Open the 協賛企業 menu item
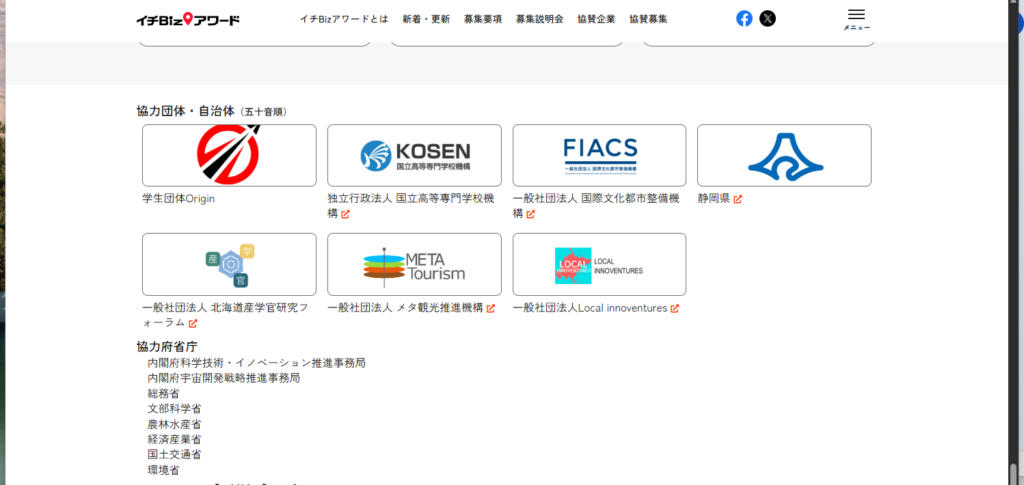This screenshot has height=485, width=1024. pyautogui.click(x=596, y=19)
